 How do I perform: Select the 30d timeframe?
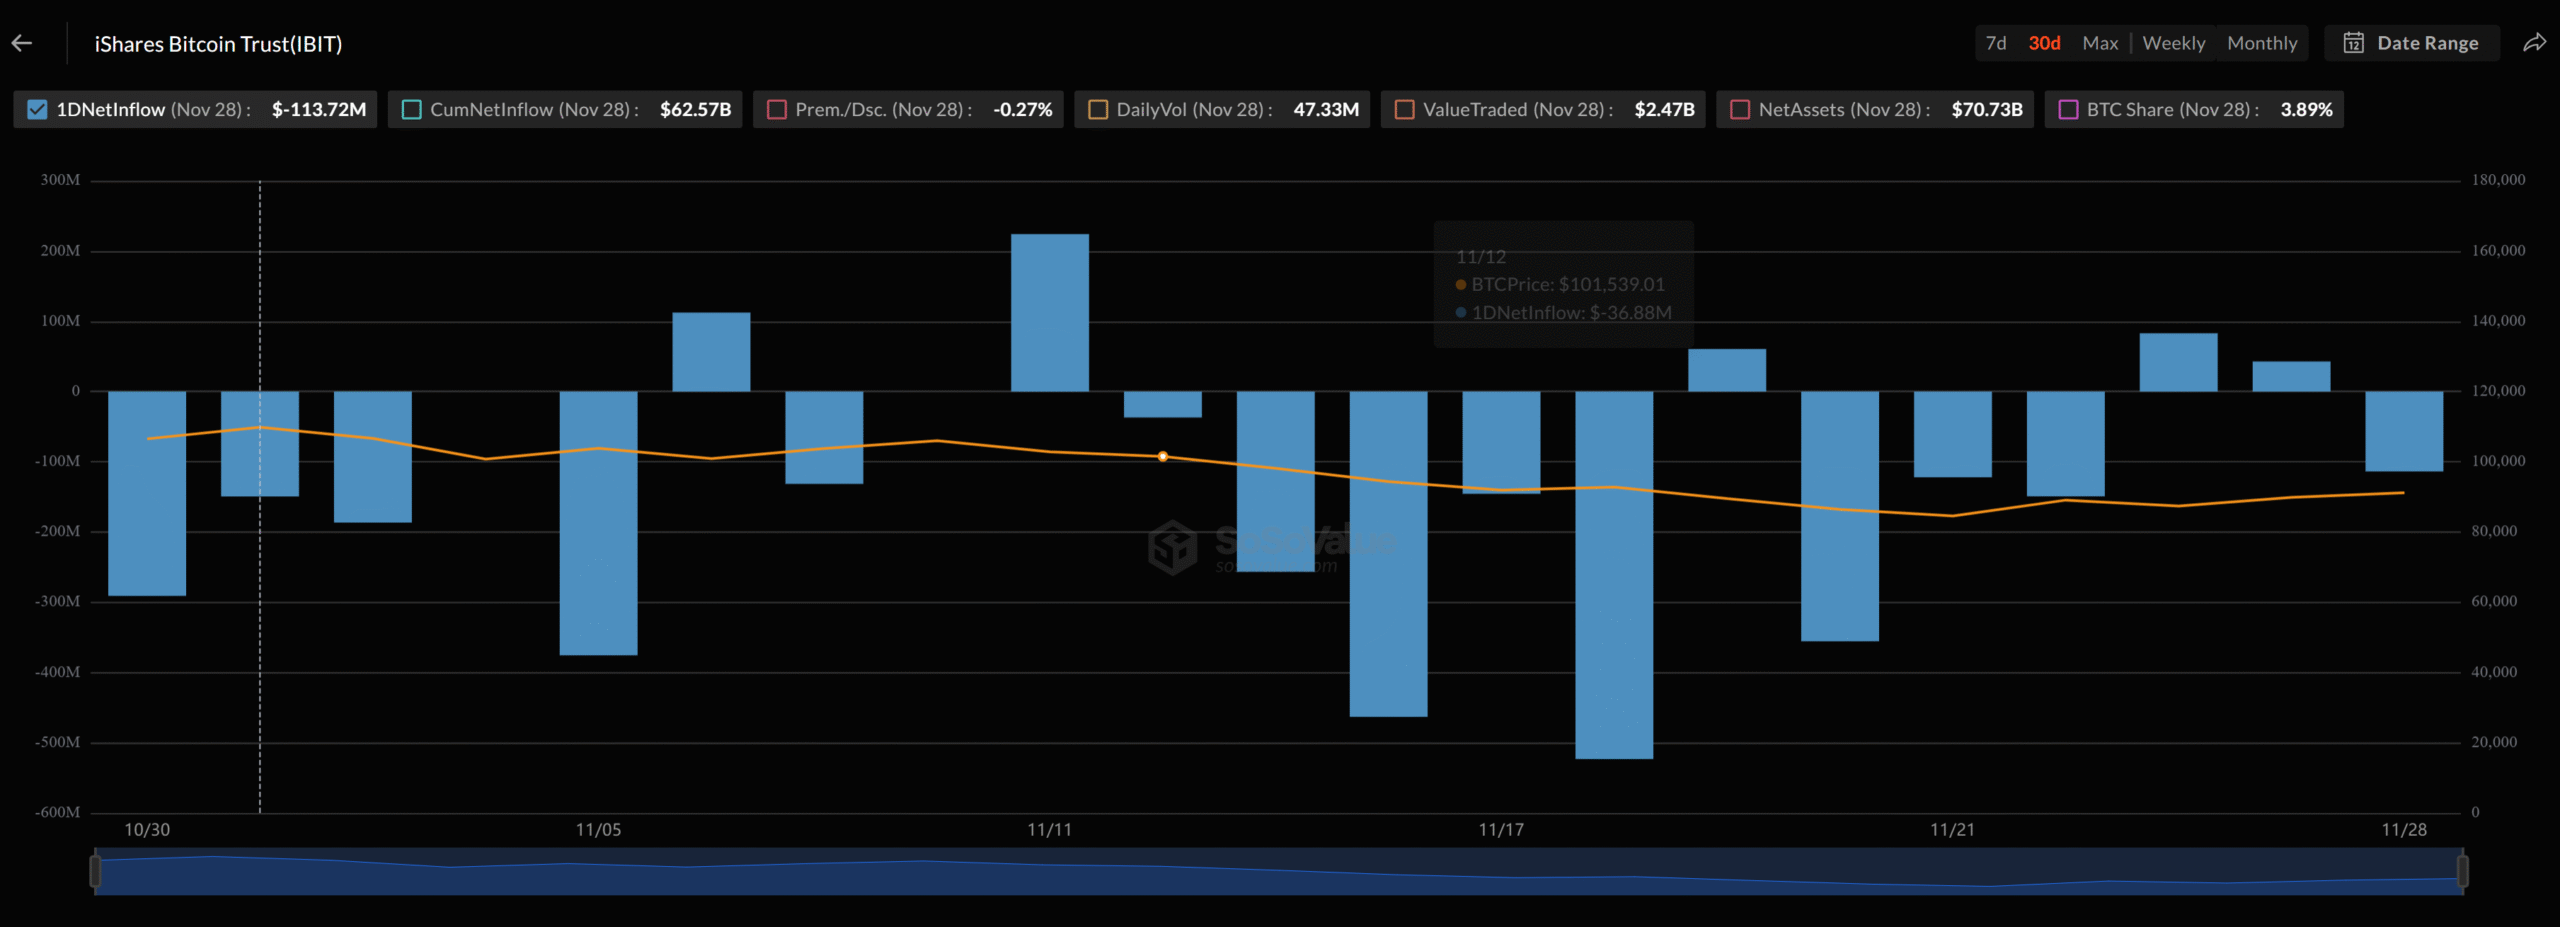point(2043,43)
